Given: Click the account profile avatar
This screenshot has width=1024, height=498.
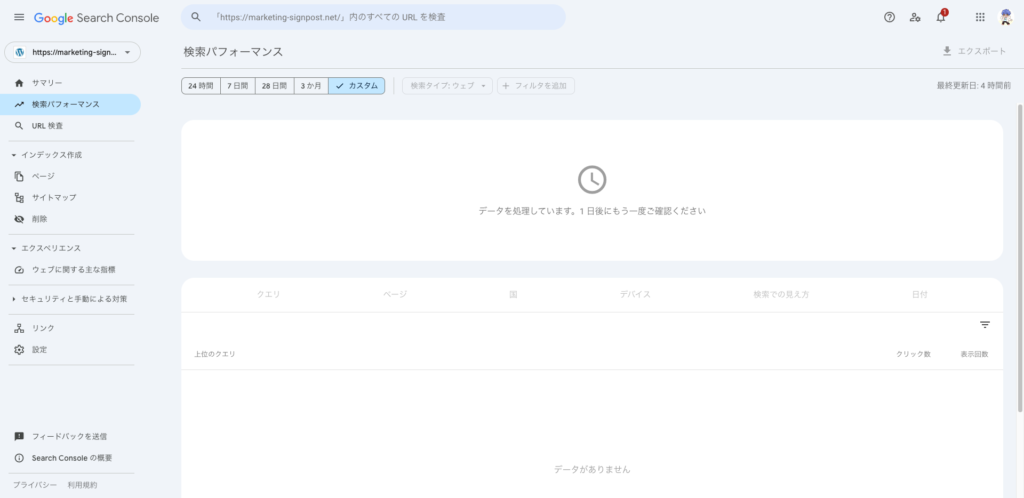Looking at the screenshot, I should click(1005, 17).
